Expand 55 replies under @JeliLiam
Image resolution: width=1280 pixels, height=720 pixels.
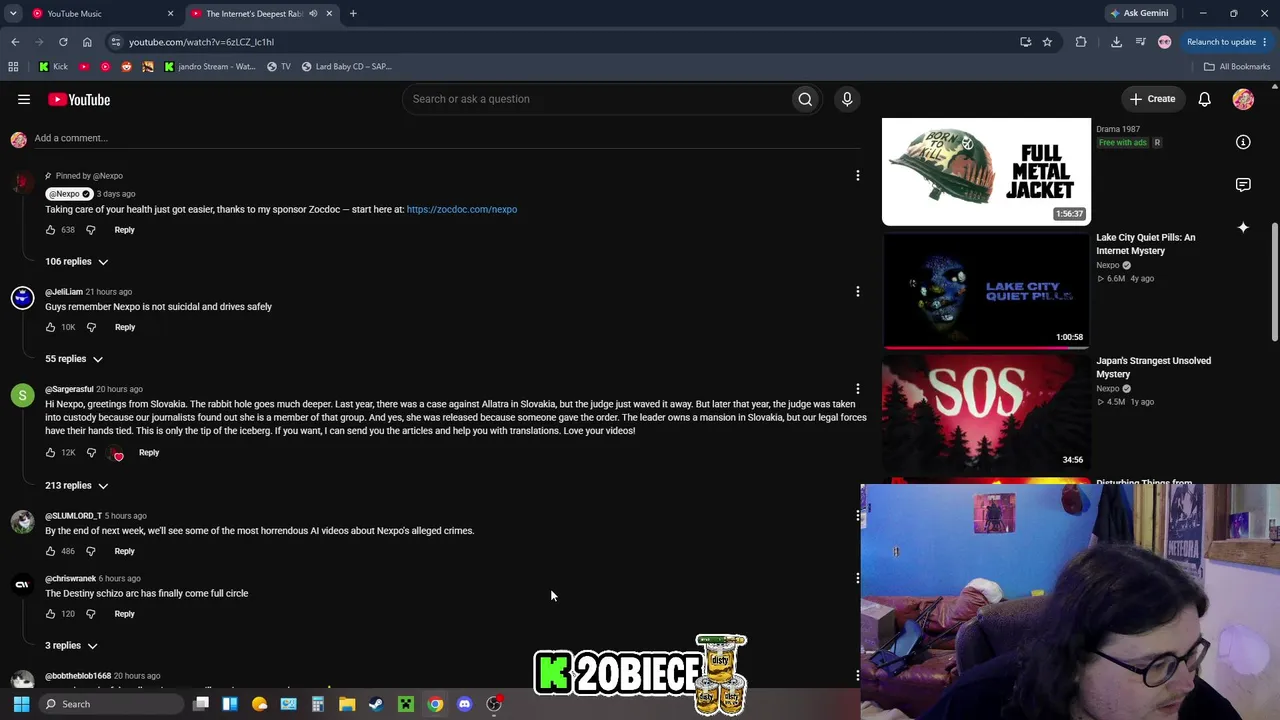74,359
